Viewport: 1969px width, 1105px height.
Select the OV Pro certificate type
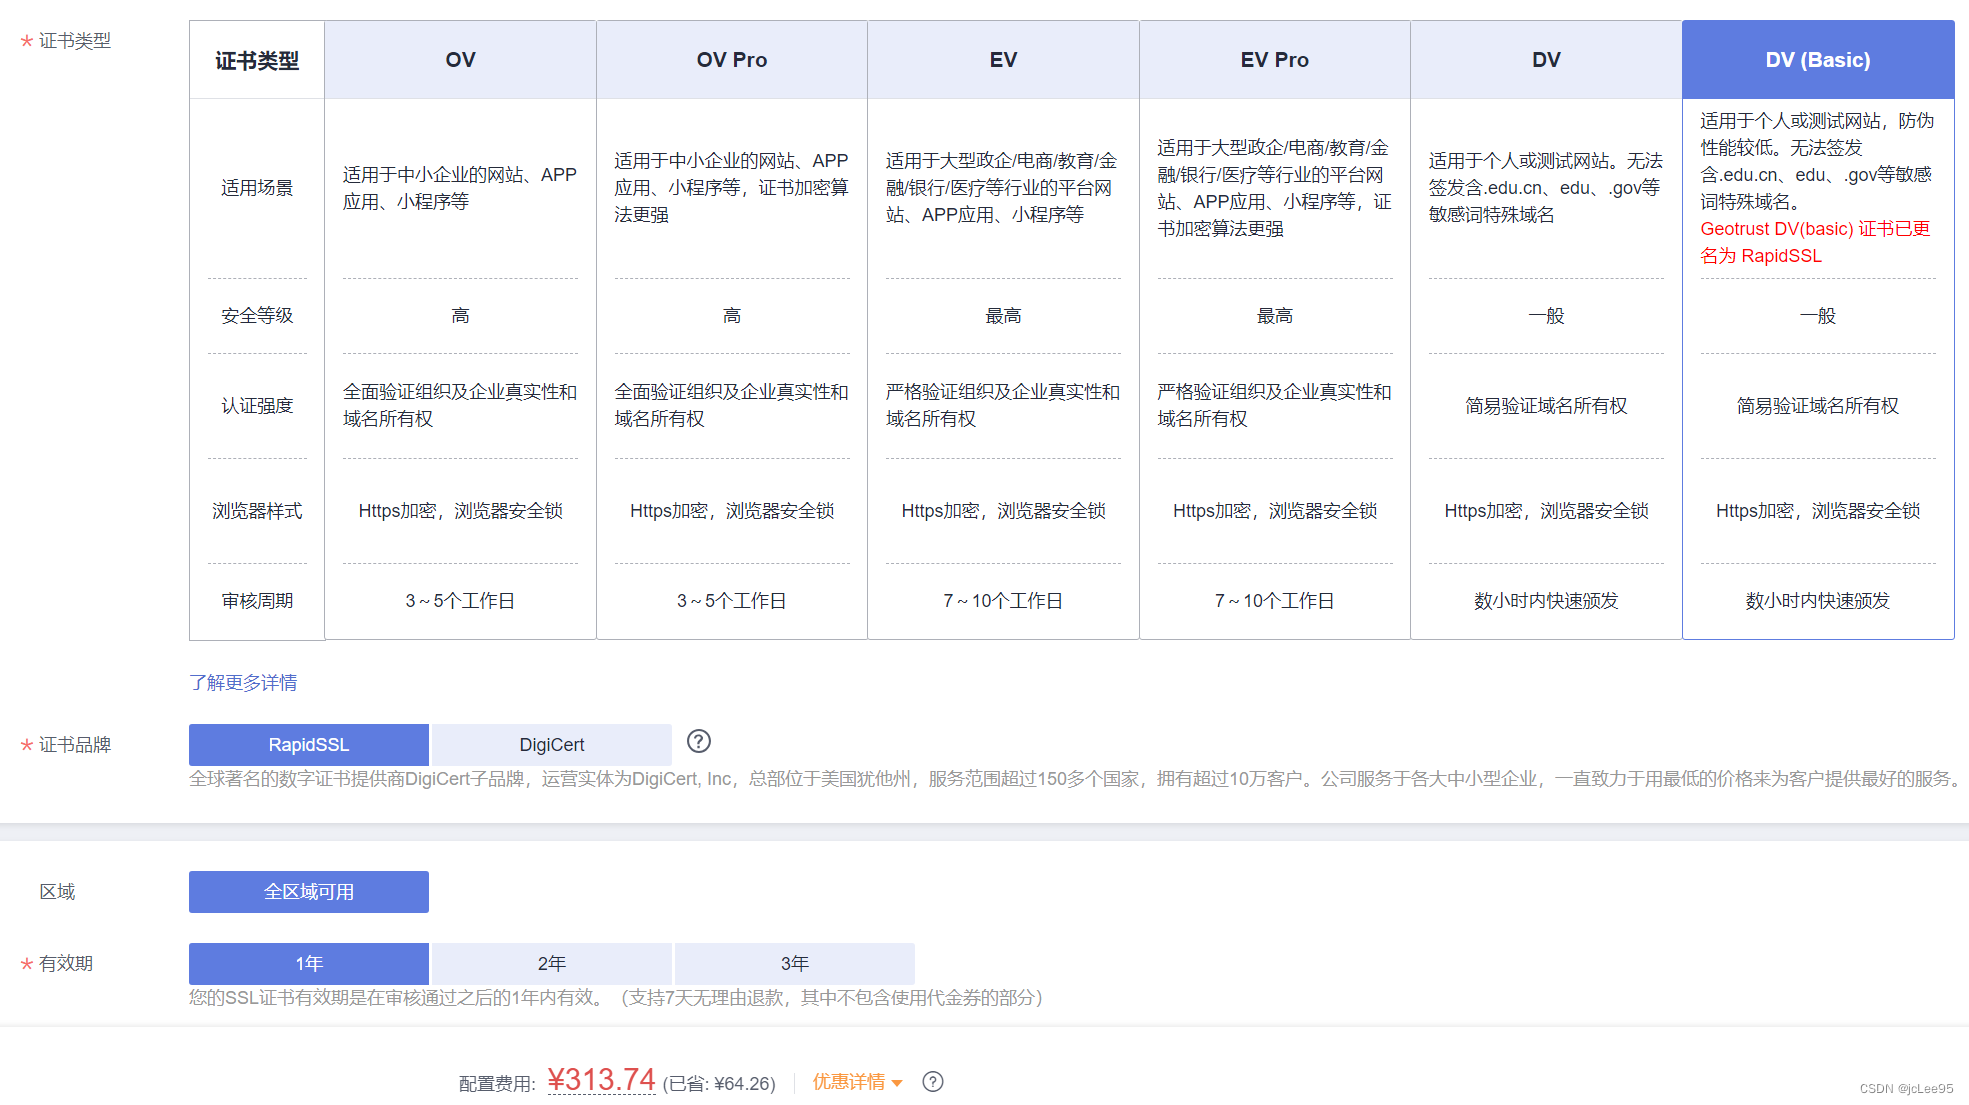coord(732,60)
